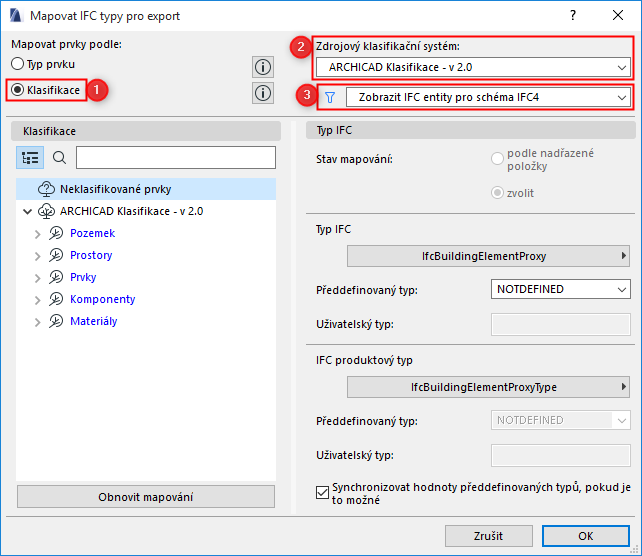Select the Prvky item
The height and width of the screenshot is (556, 642).
click(83, 277)
